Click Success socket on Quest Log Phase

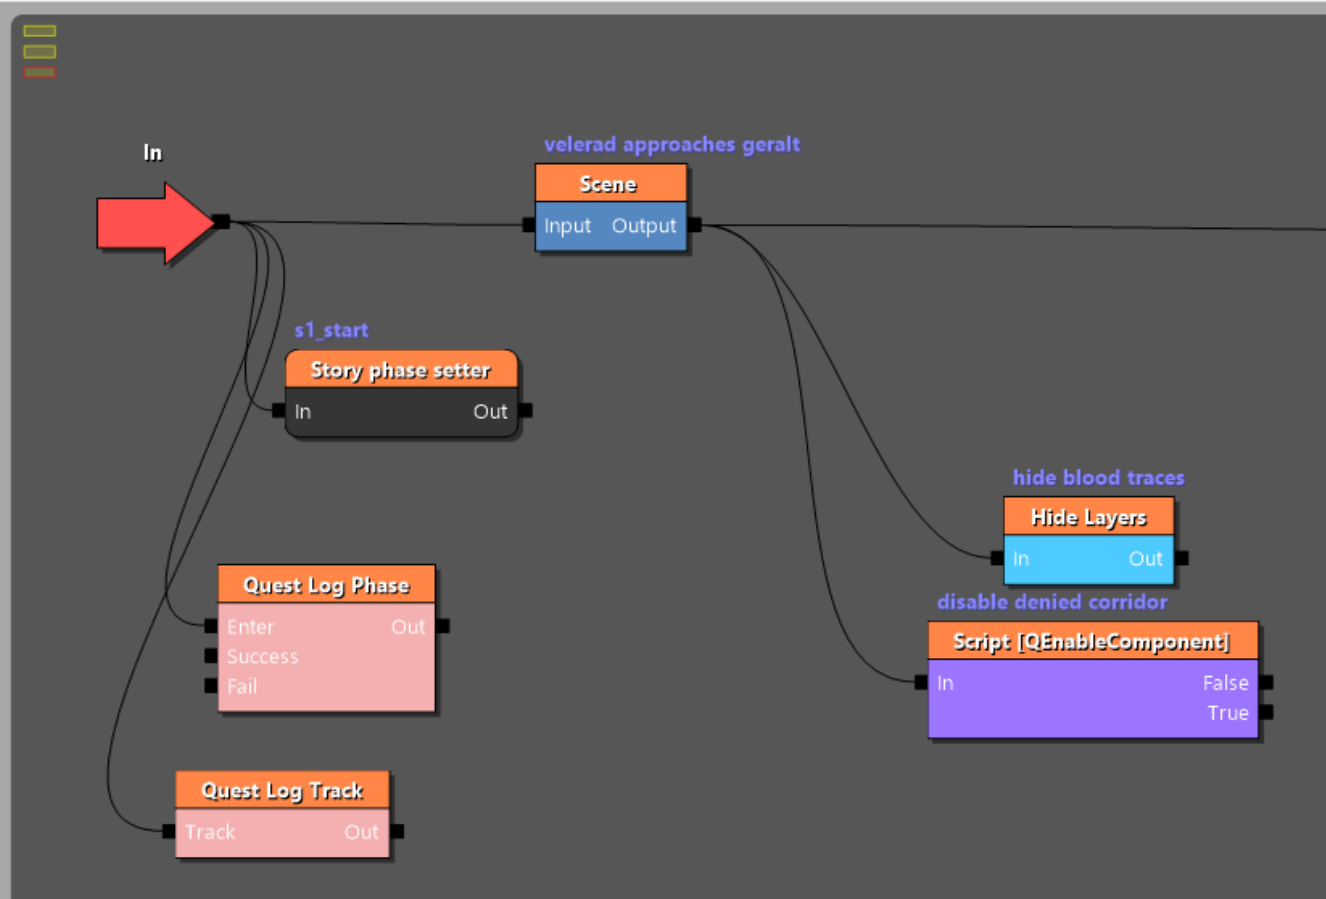[211, 656]
